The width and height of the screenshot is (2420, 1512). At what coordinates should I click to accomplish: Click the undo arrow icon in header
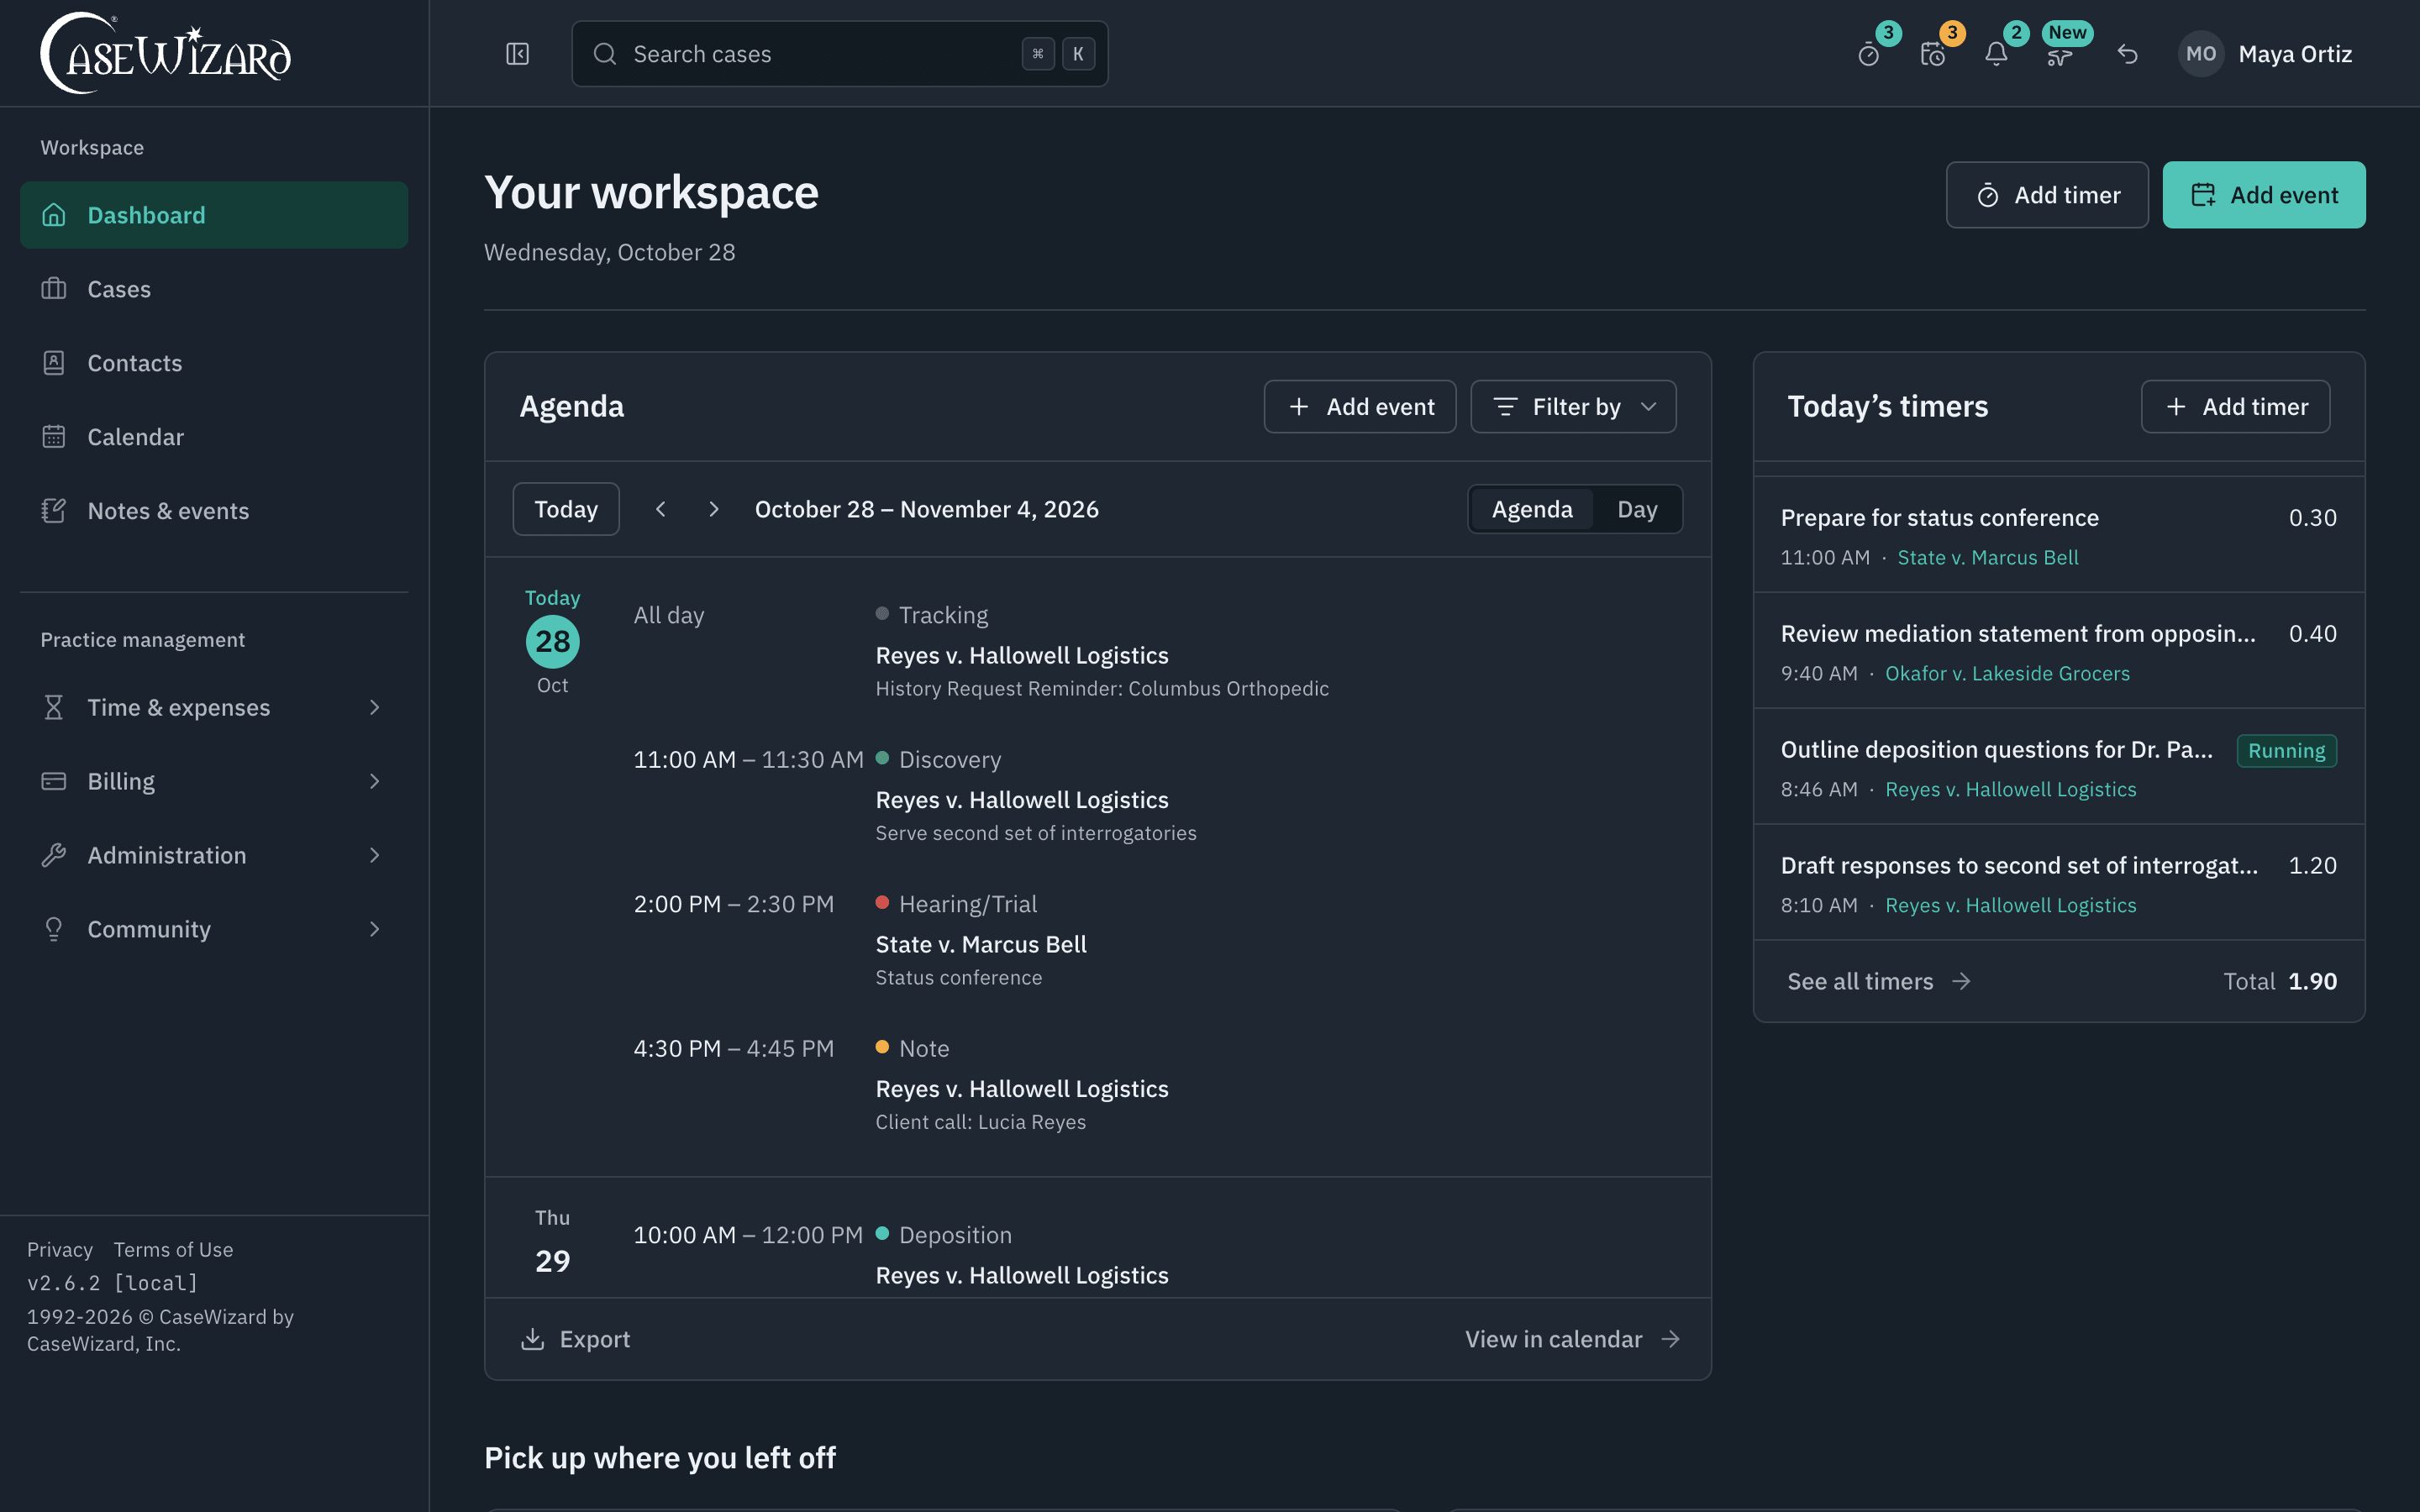(2128, 54)
